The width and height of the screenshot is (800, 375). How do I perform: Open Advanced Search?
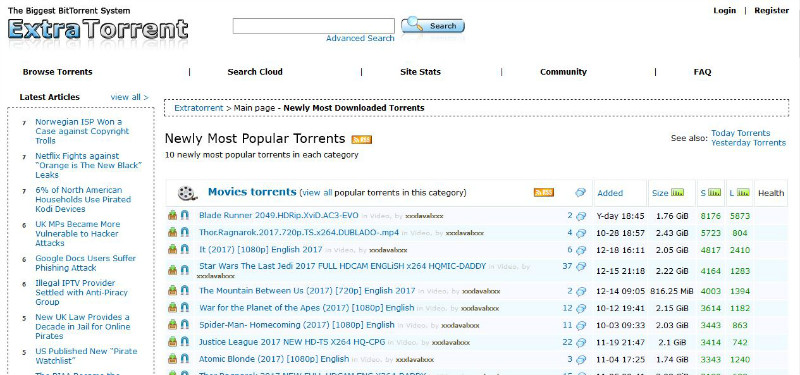[360, 38]
